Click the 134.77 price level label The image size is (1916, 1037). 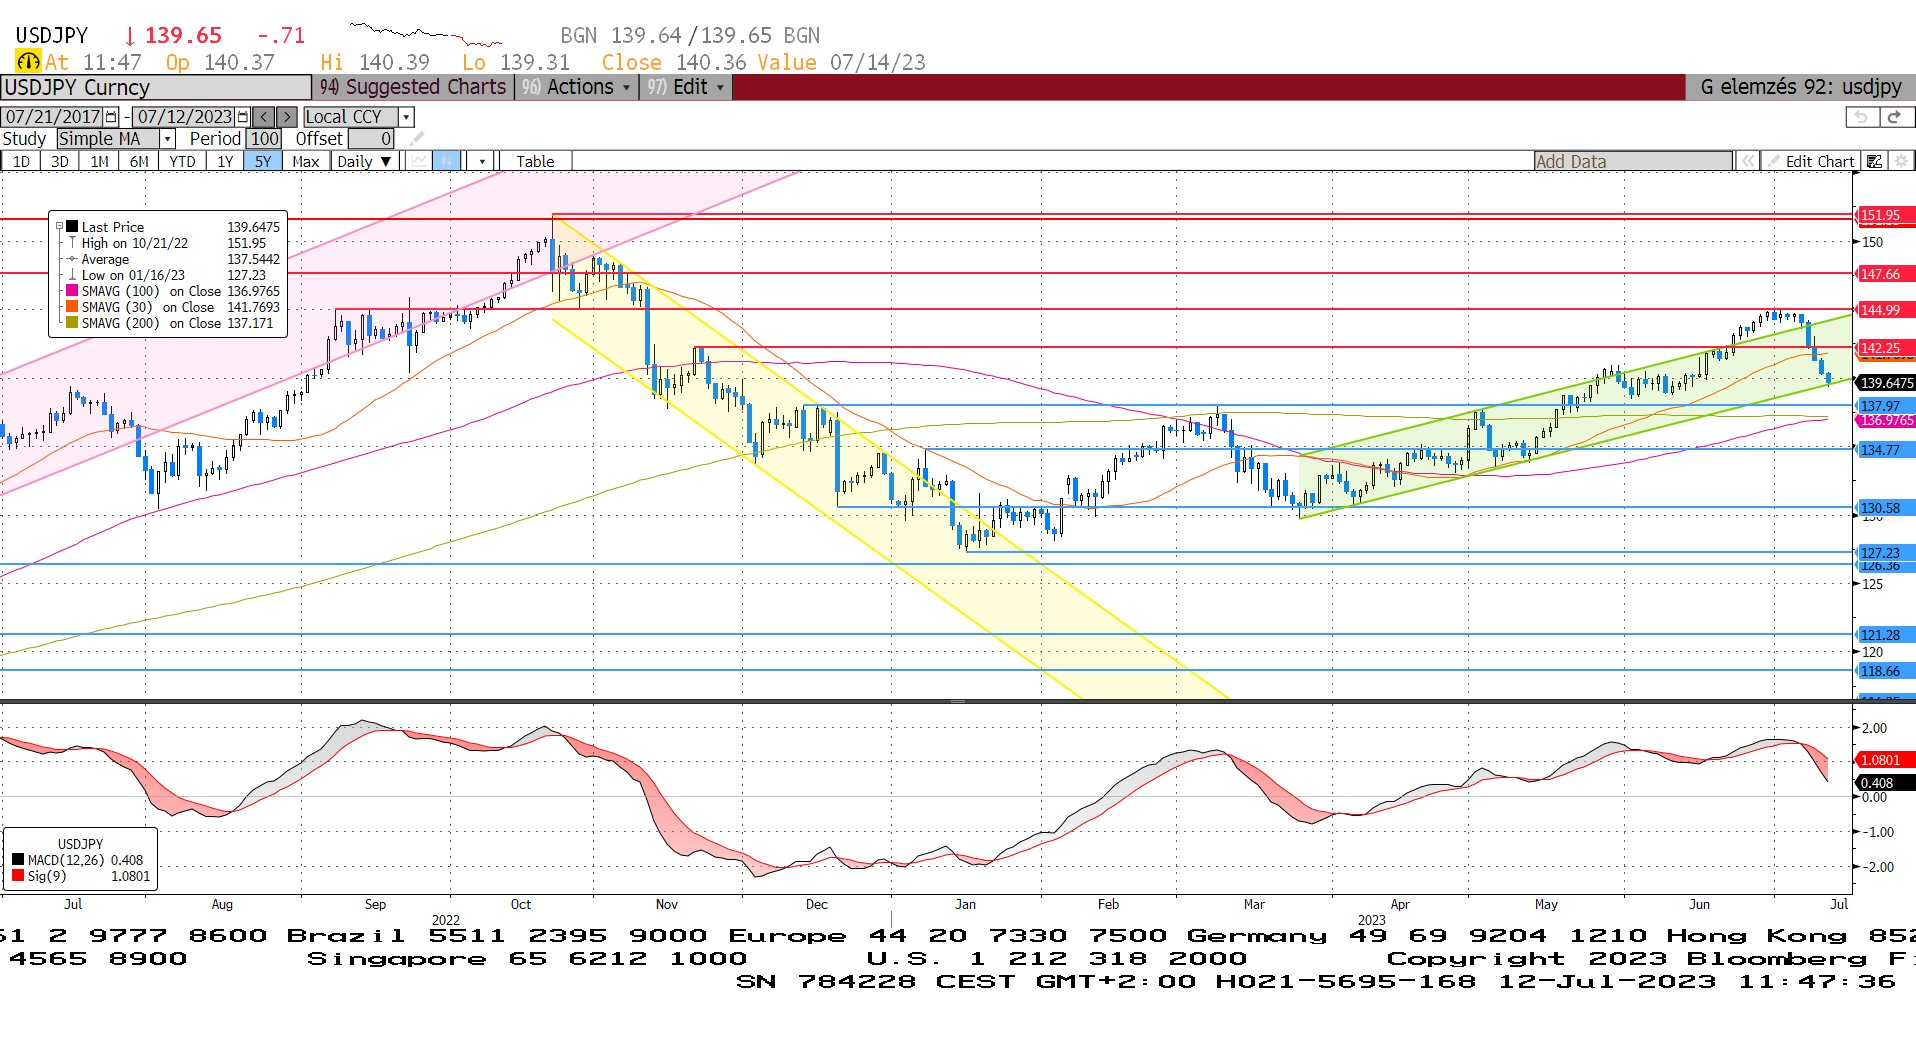[1884, 450]
